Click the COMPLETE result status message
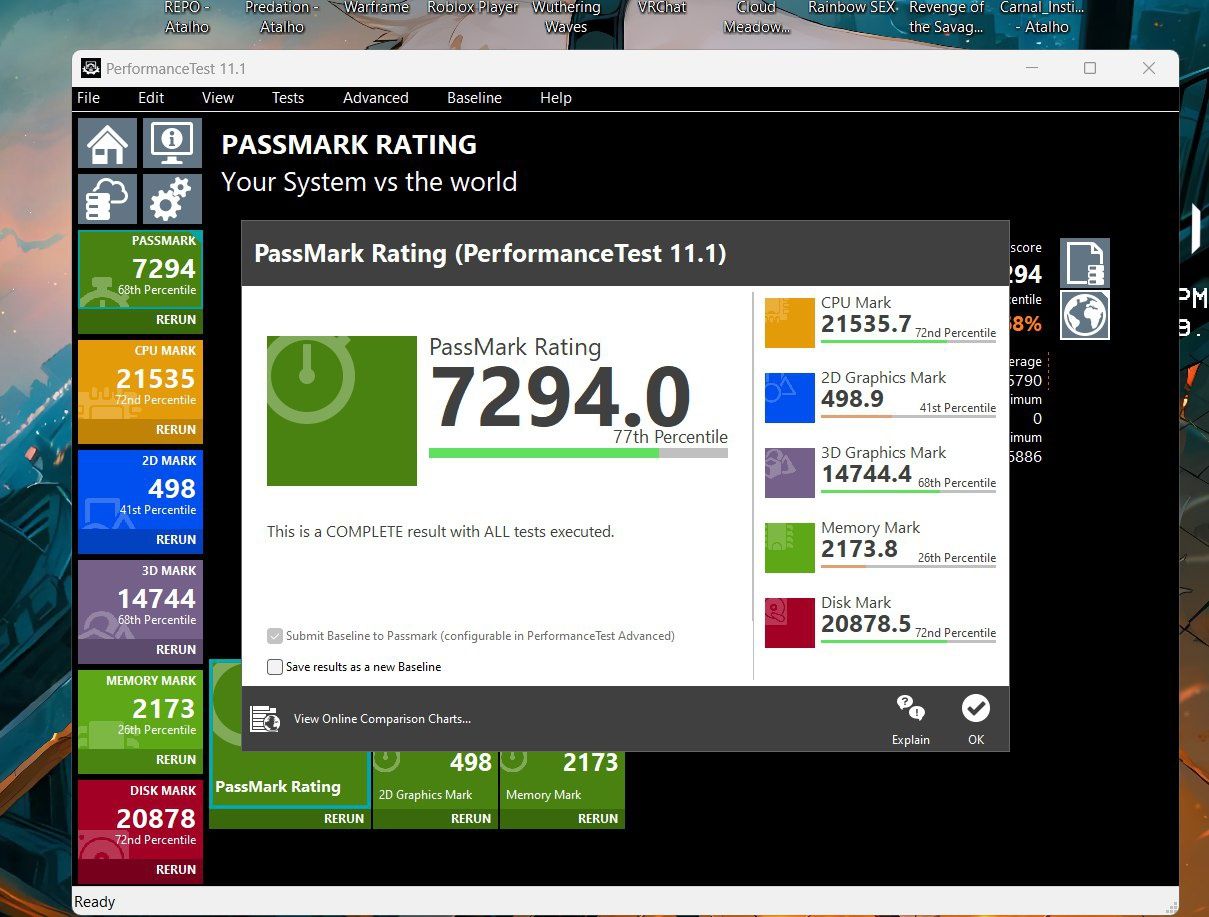The width and height of the screenshot is (1209, 917). point(440,532)
